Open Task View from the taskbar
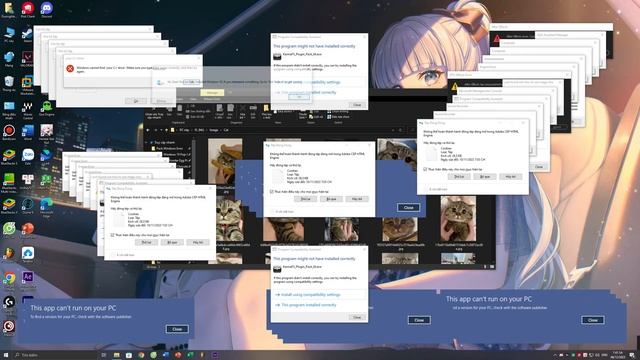 [x=104, y=355]
